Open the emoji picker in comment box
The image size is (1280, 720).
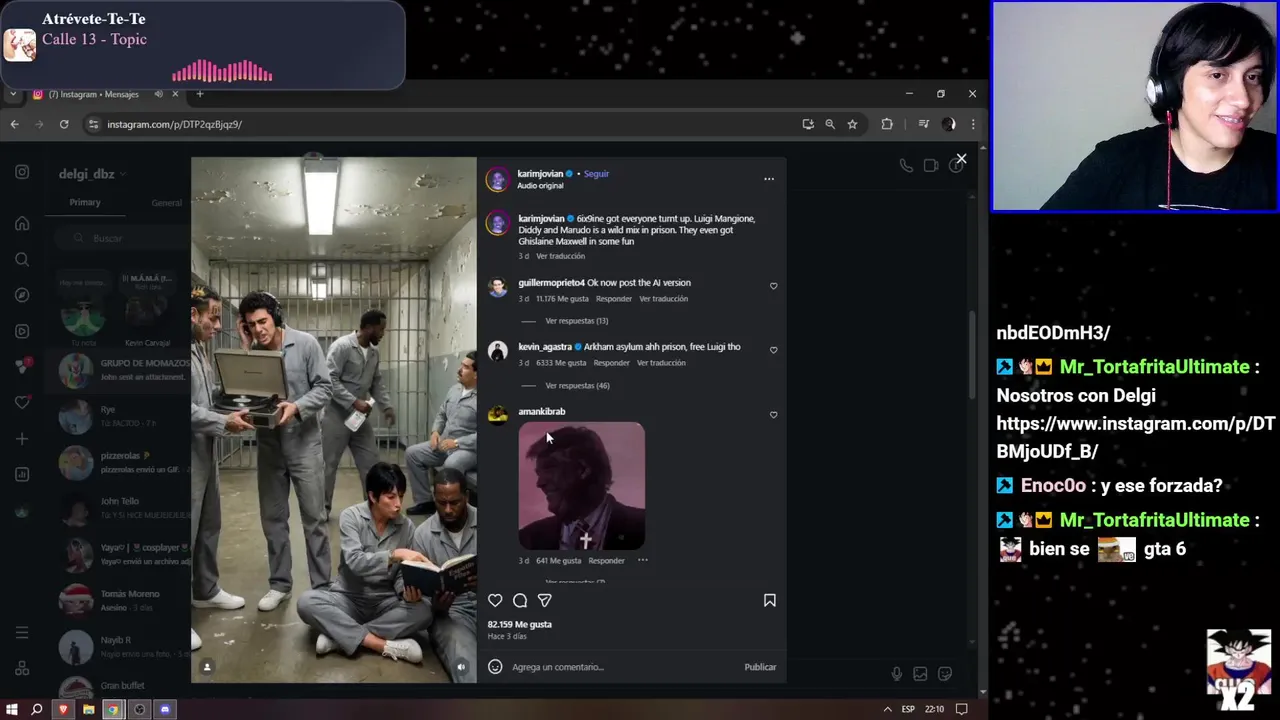coord(495,667)
